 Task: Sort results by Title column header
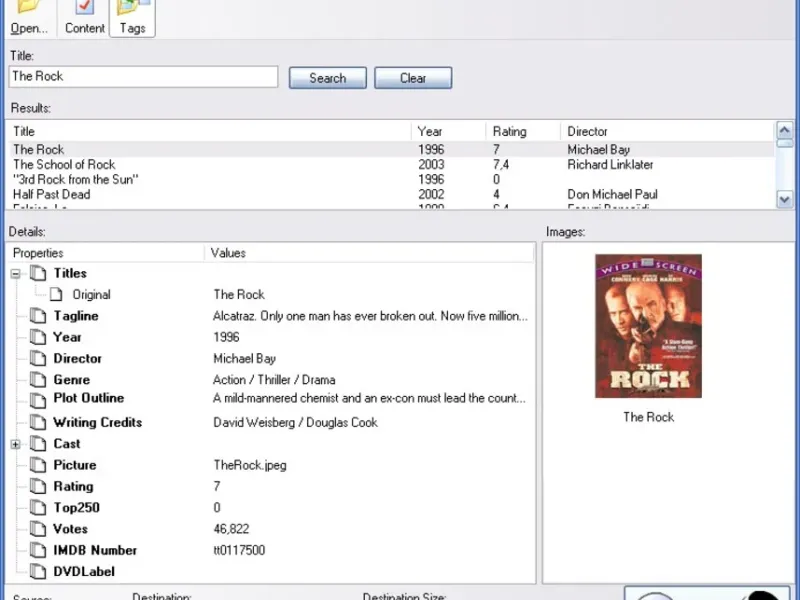[209, 131]
